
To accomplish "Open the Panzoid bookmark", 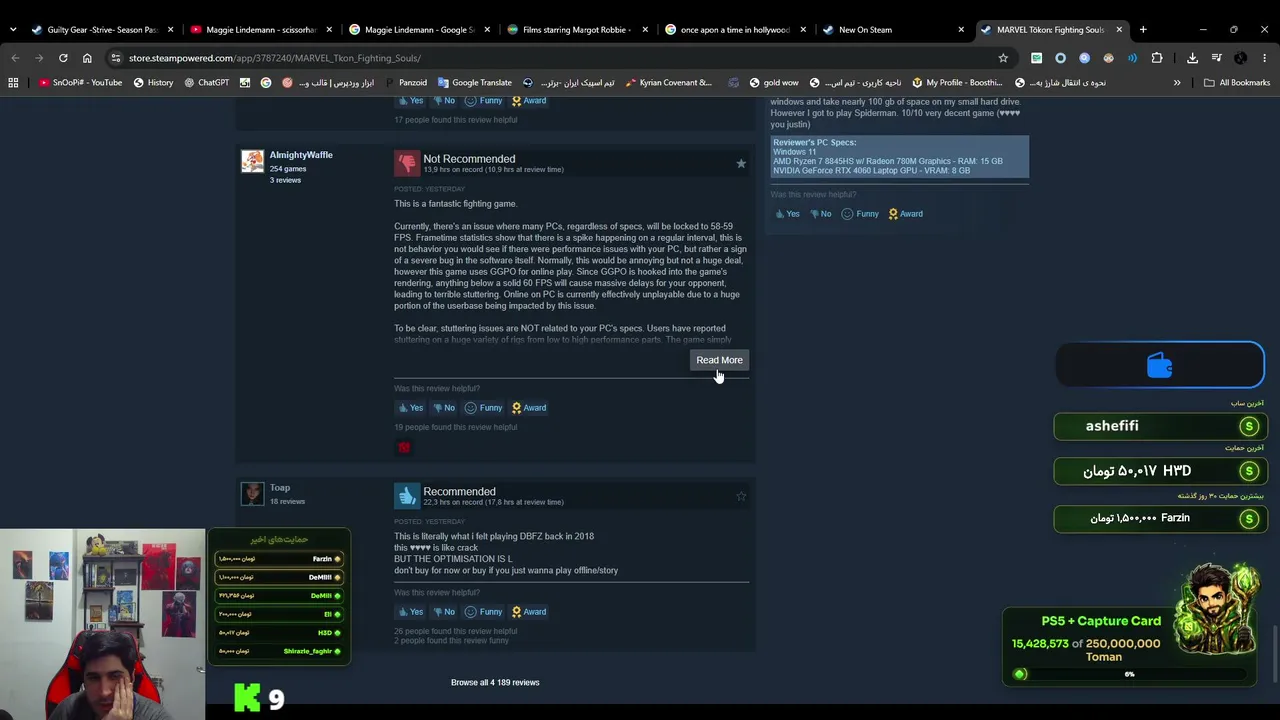I will (405, 83).
